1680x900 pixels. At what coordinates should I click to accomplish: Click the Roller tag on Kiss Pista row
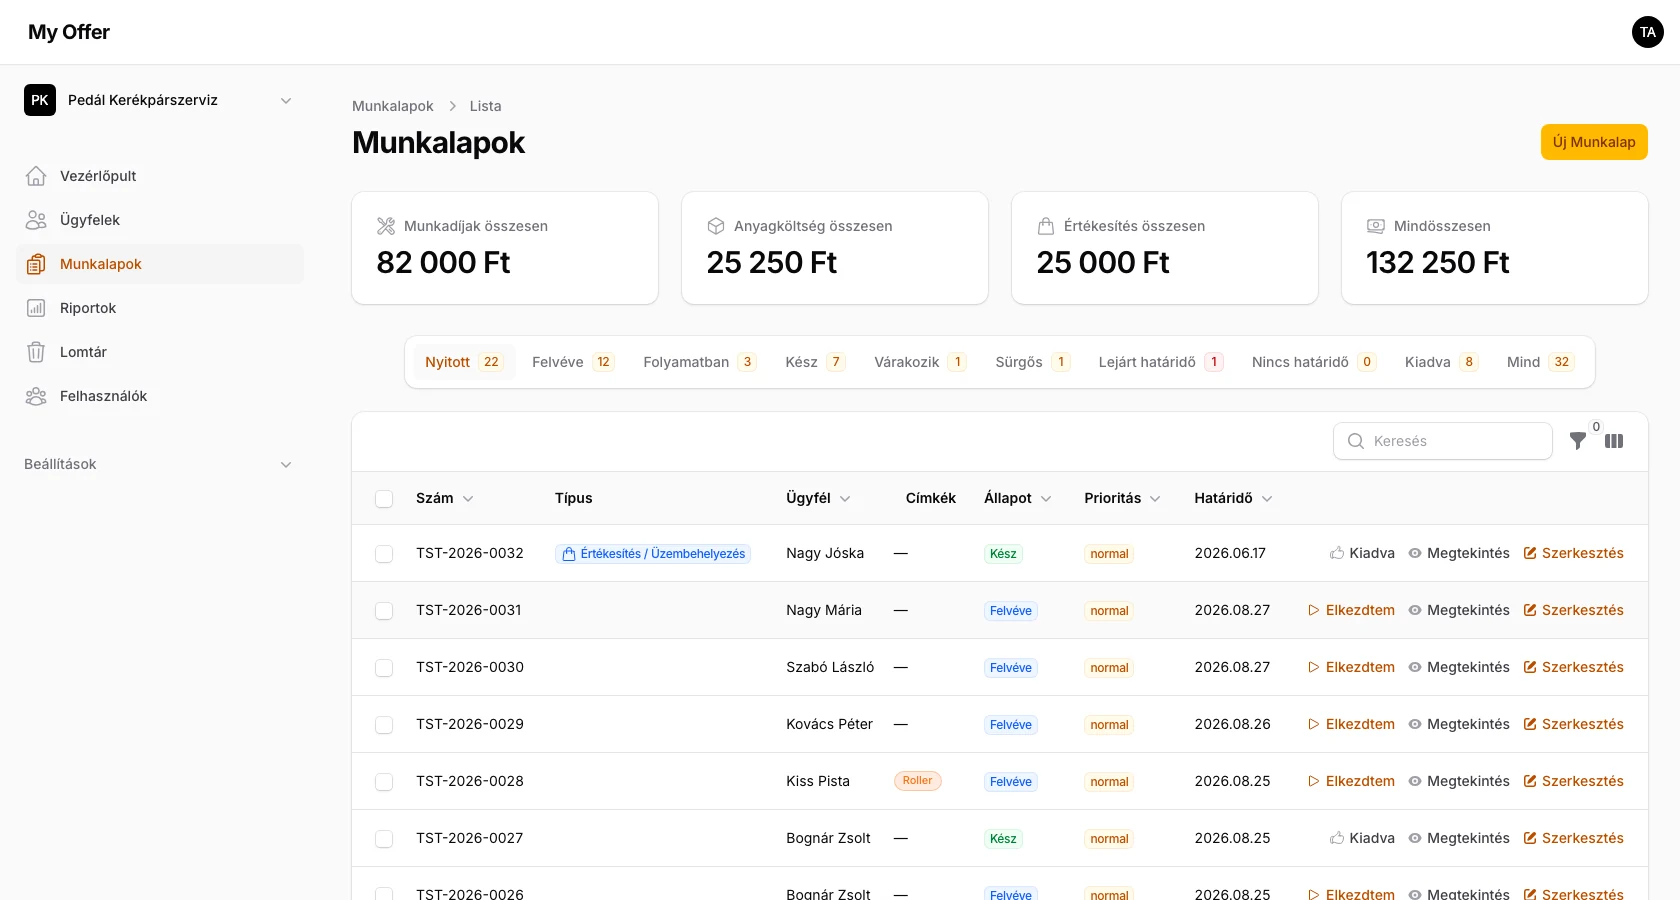pyautogui.click(x=918, y=781)
